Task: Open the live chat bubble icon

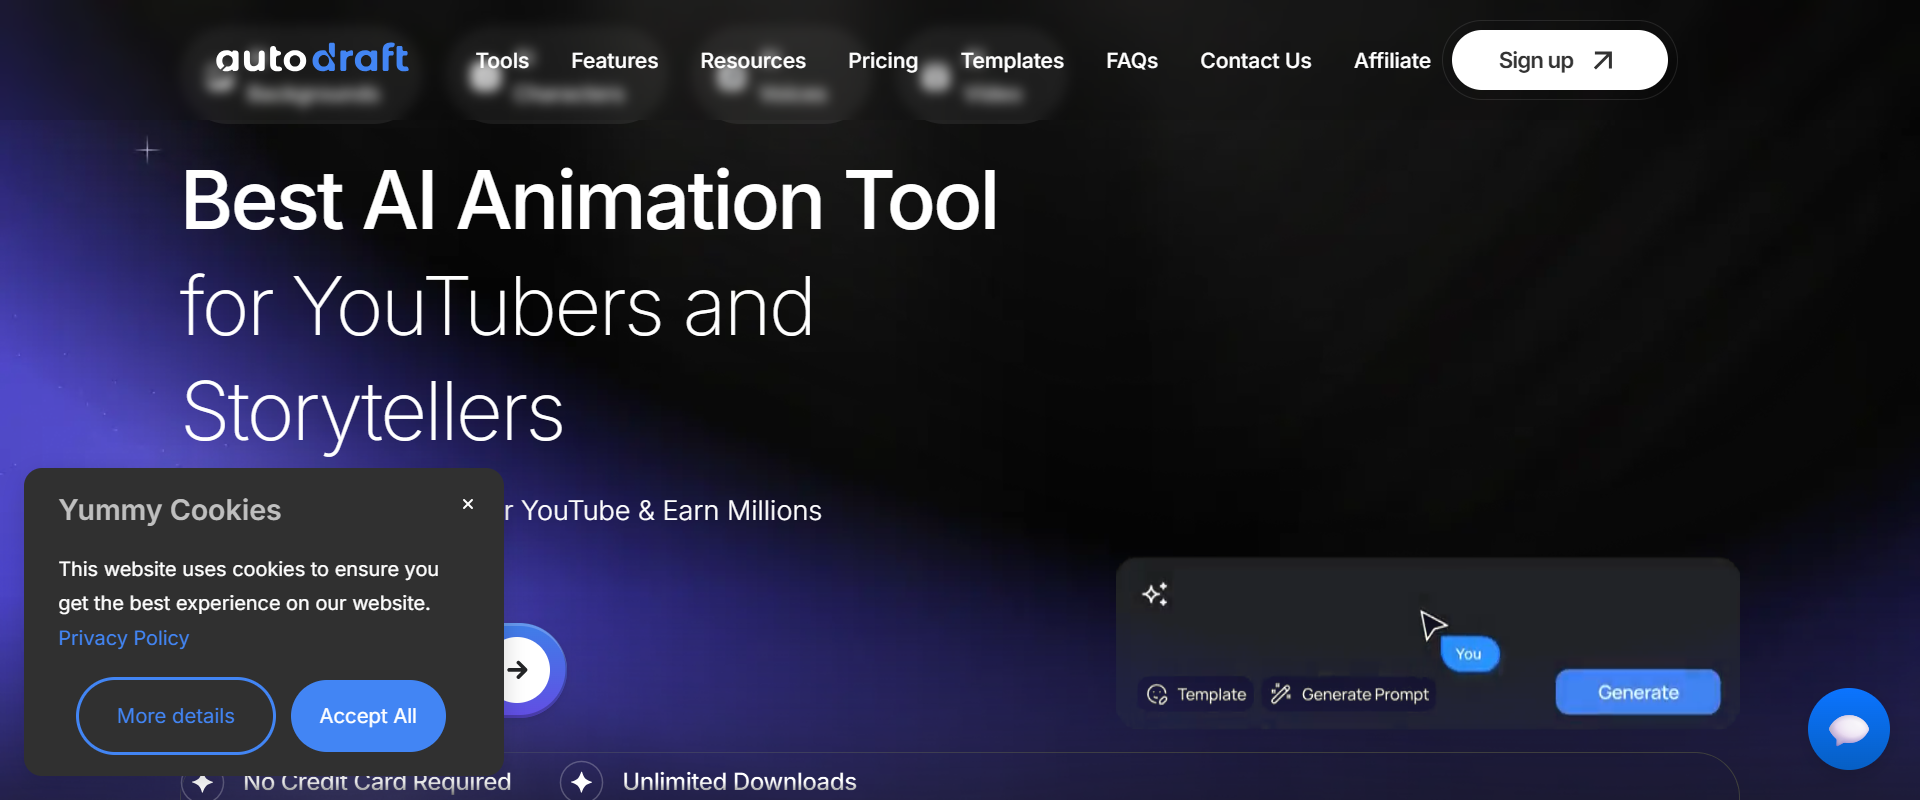Action: coord(1848,729)
